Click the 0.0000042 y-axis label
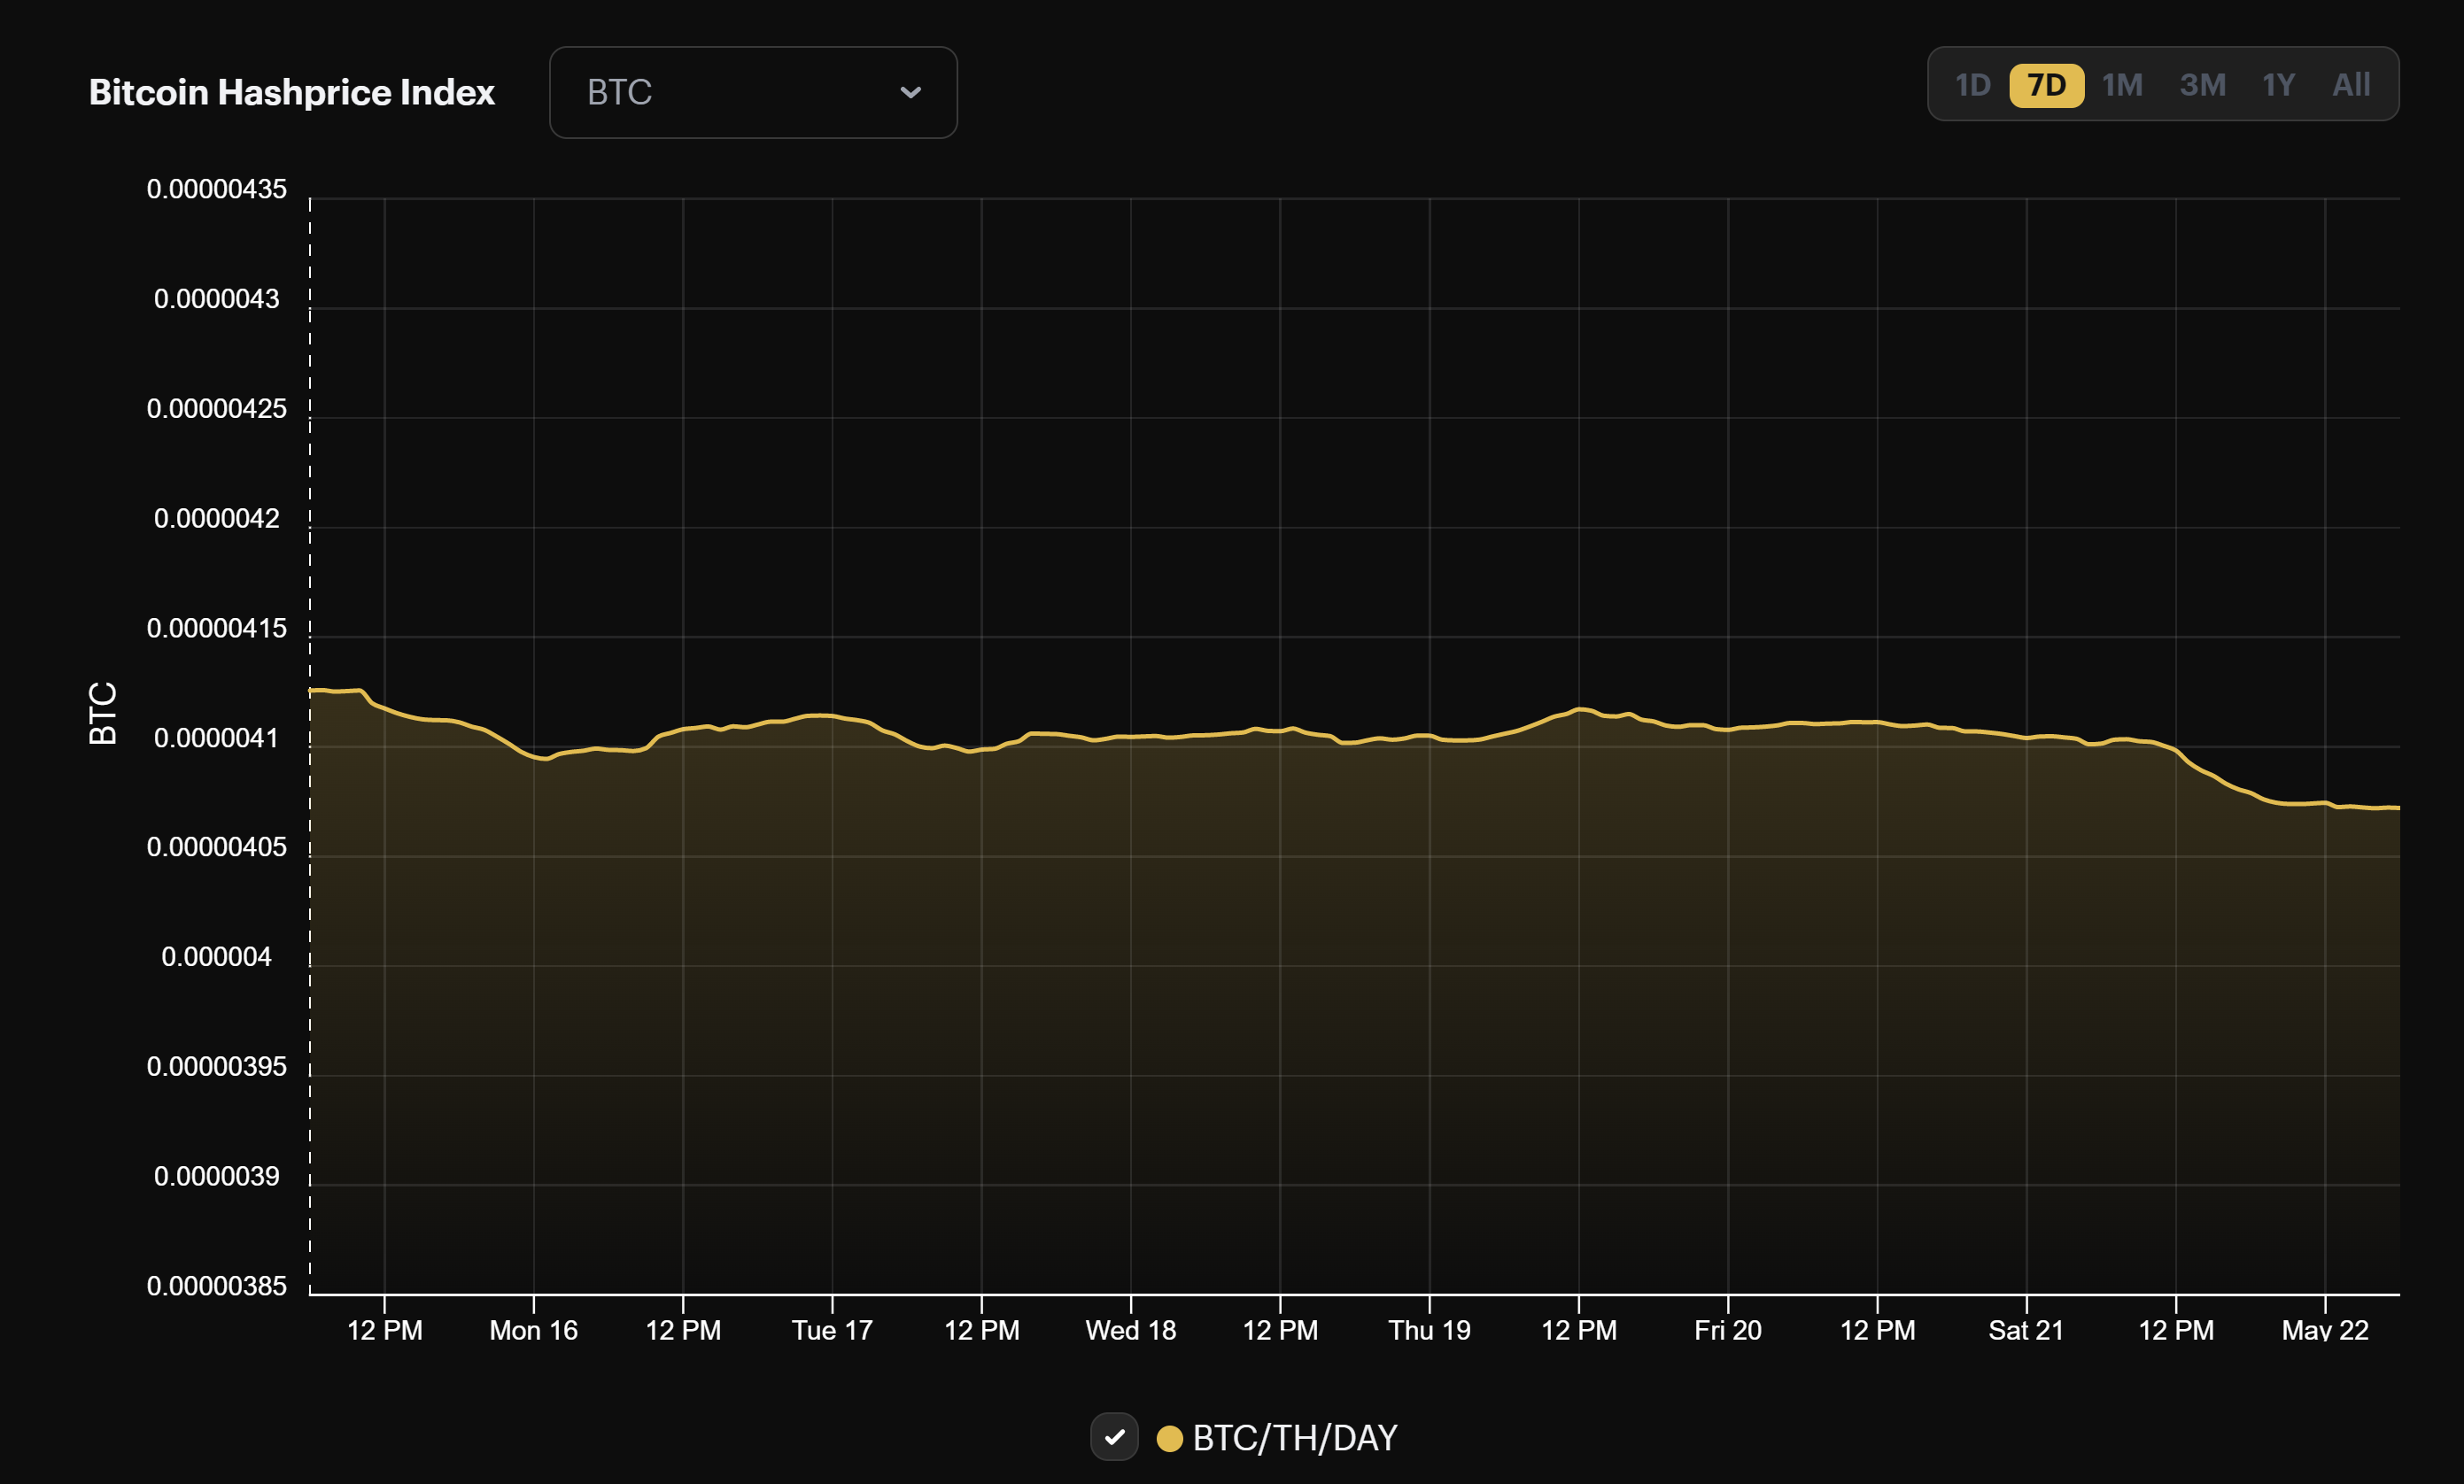The image size is (2464, 1484). (217, 518)
